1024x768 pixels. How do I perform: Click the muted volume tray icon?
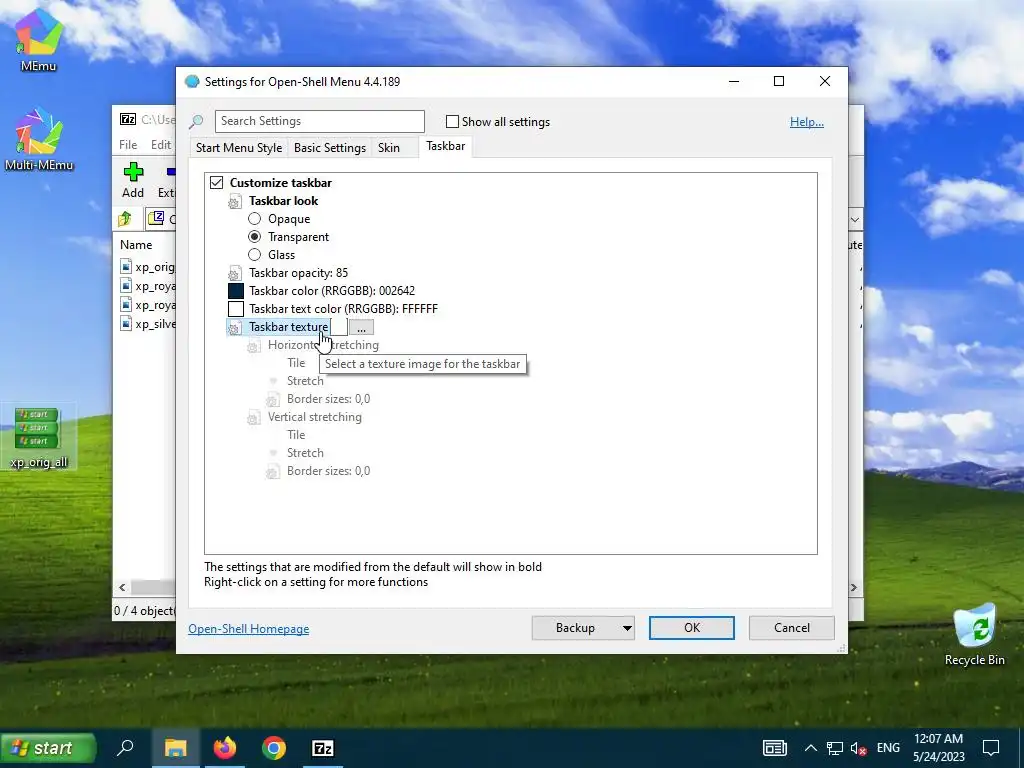coord(859,748)
